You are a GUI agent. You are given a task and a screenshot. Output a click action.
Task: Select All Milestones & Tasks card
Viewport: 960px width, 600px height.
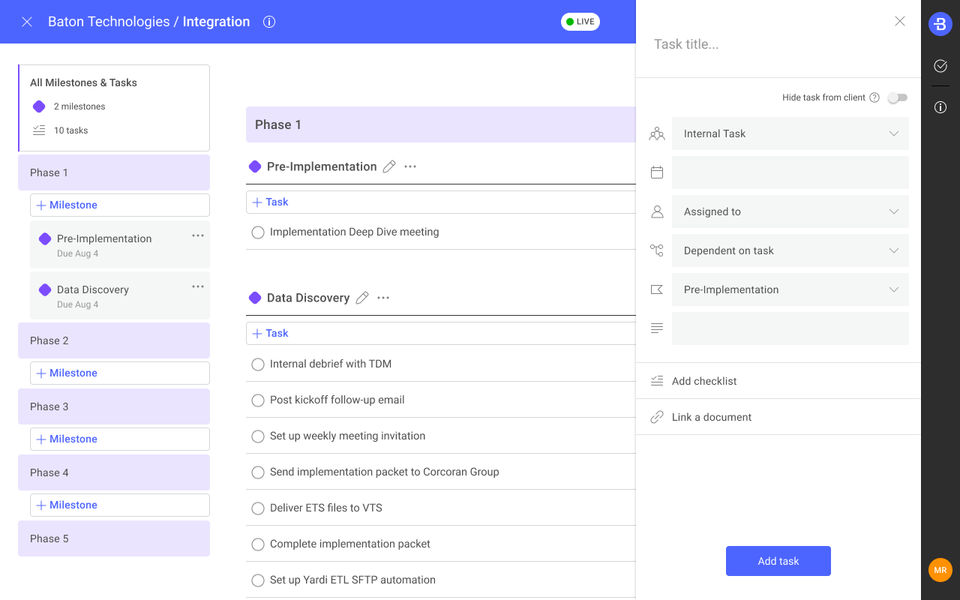[x=114, y=108]
